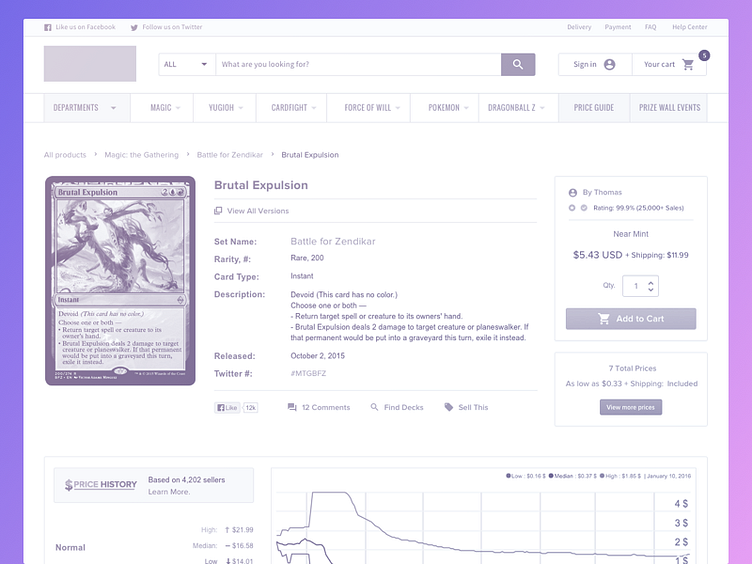The image size is (752, 564).
Task: Click the Sign in user avatar icon
Action: point(610,64)
